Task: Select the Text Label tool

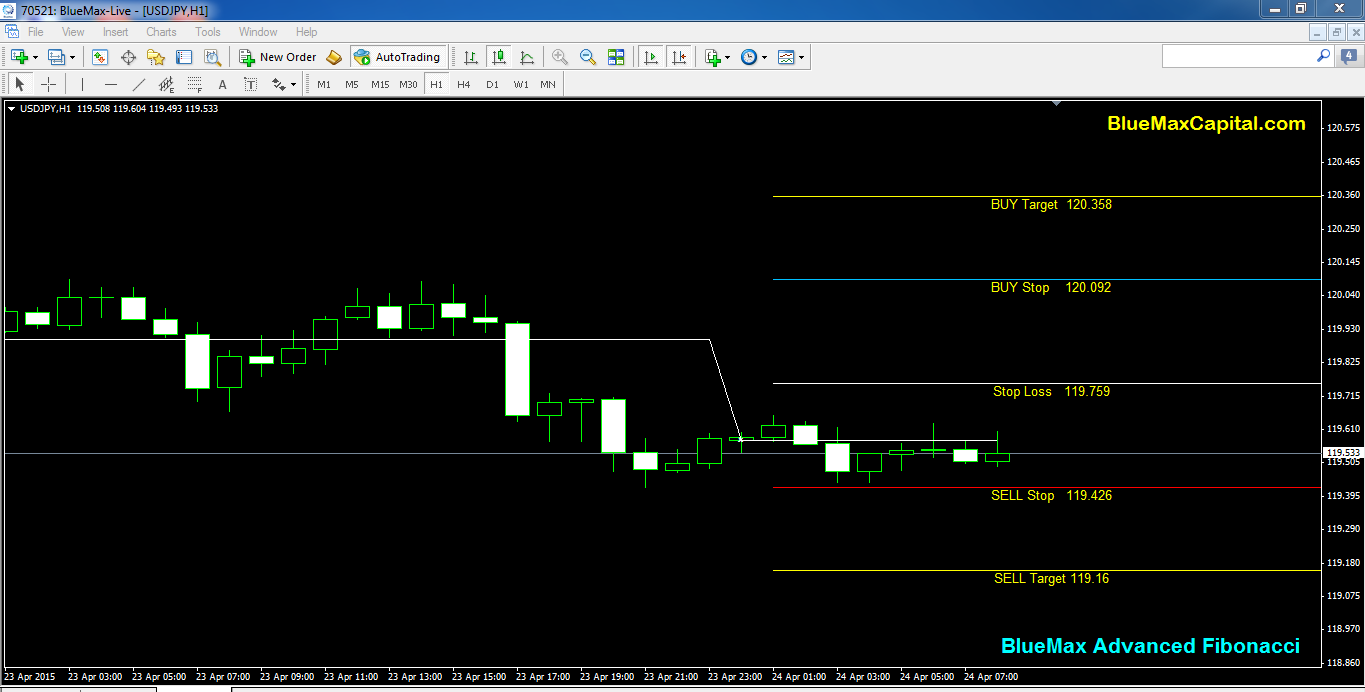Action: tap(250, 84)
